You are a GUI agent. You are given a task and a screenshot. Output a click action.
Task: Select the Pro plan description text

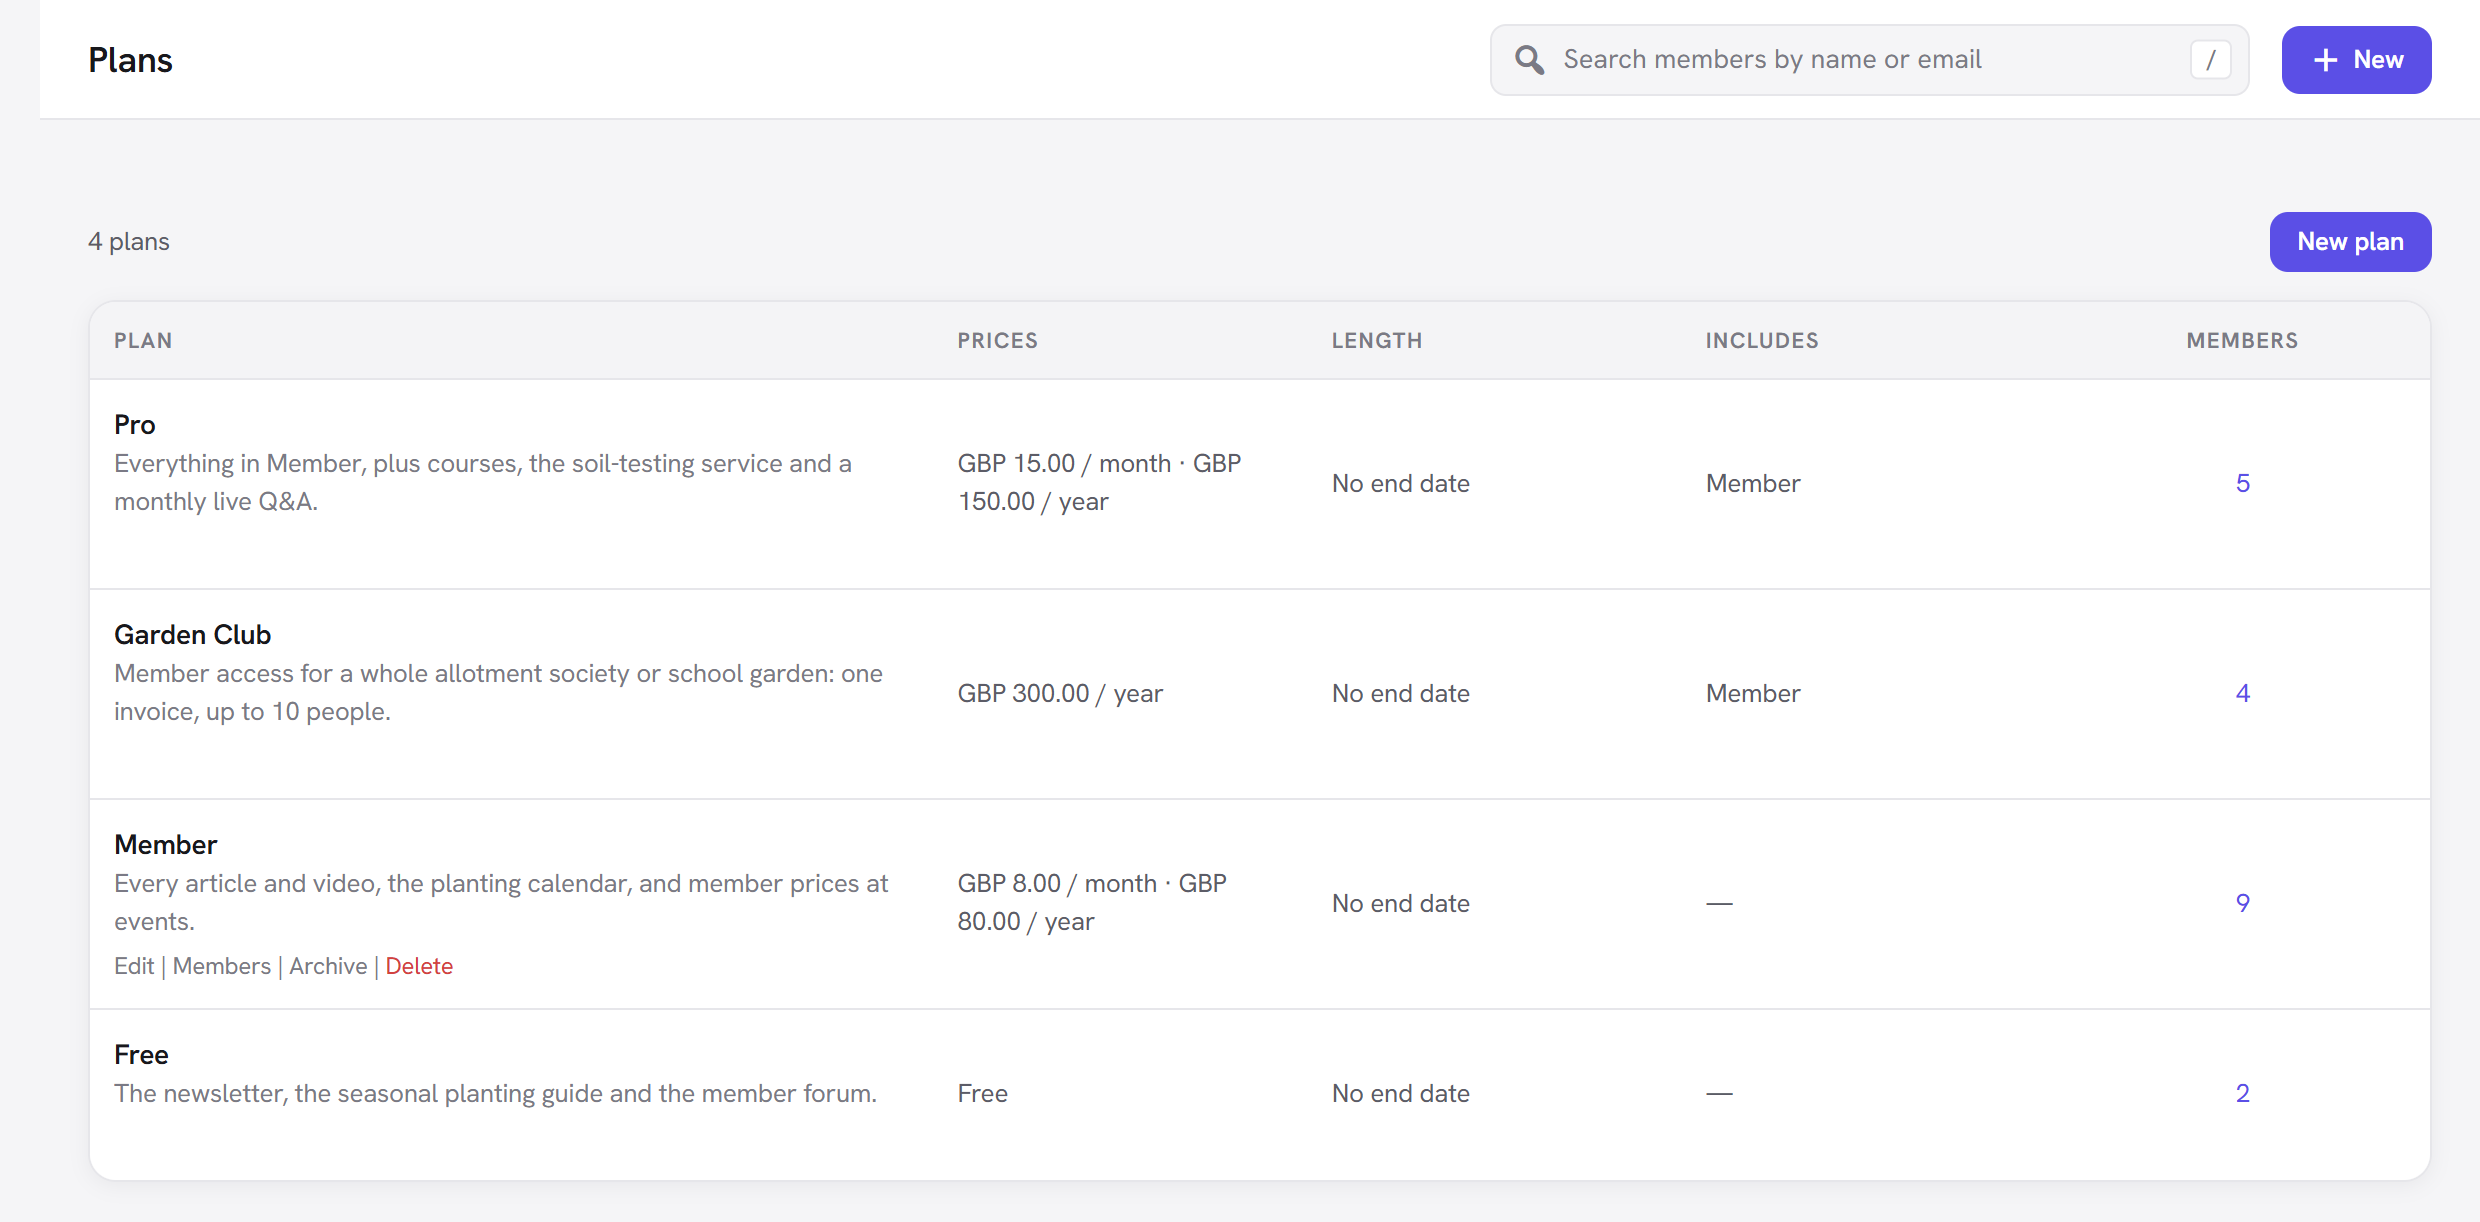483,483
